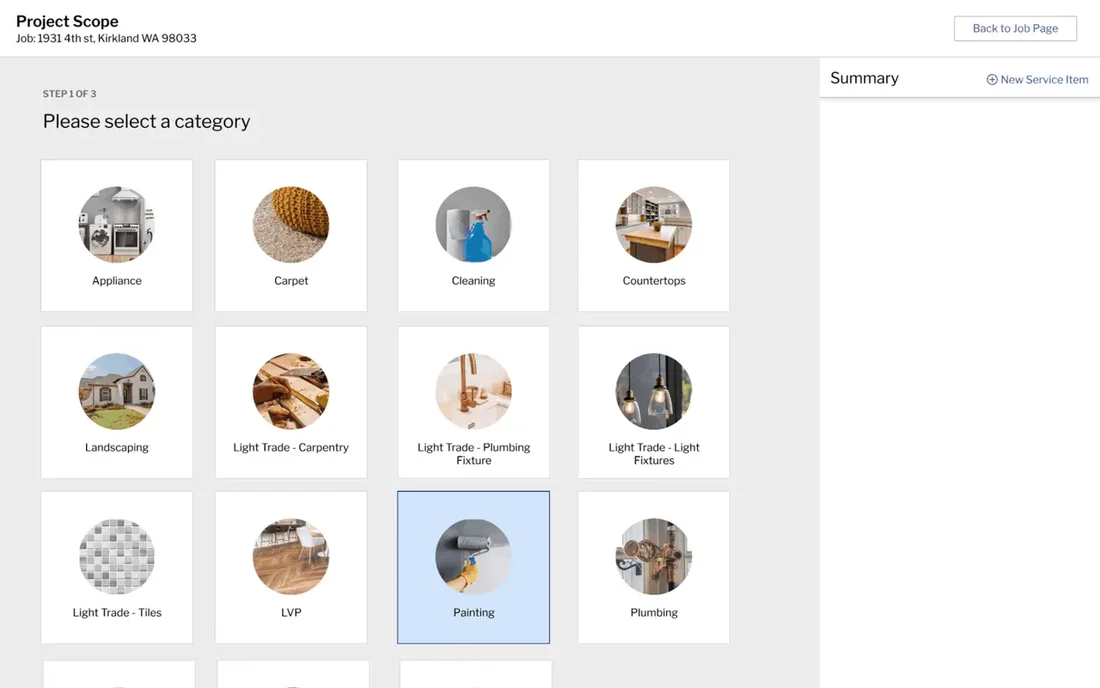Select the Countertops kitchen image

coord(654,224)
